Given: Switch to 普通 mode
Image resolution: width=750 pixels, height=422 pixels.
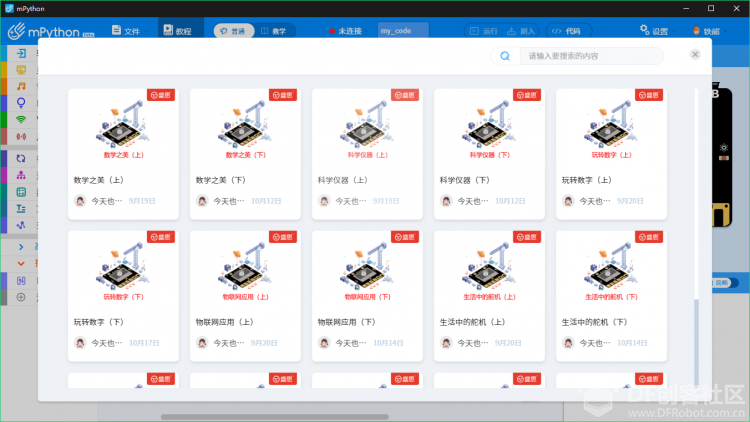Looking at the screenshot, I should 233,31.
